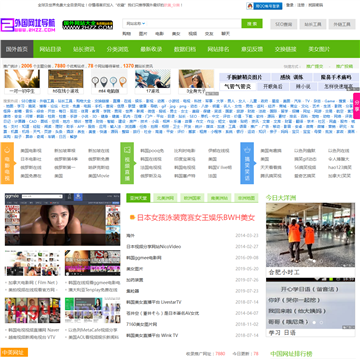
Task: Select second carousel dot in Japanese lesson image
Action: 321,322
